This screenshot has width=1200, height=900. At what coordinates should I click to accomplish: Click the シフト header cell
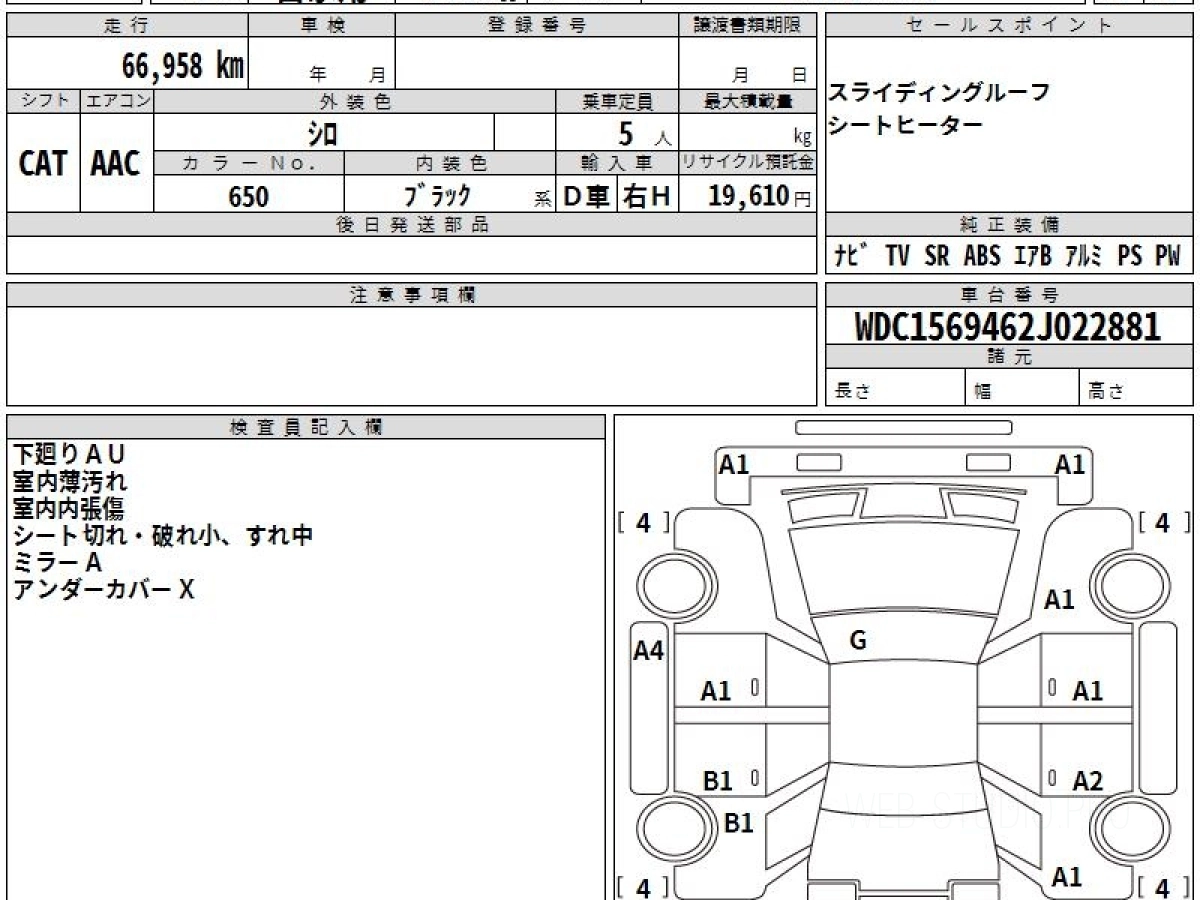pos(43,101)
